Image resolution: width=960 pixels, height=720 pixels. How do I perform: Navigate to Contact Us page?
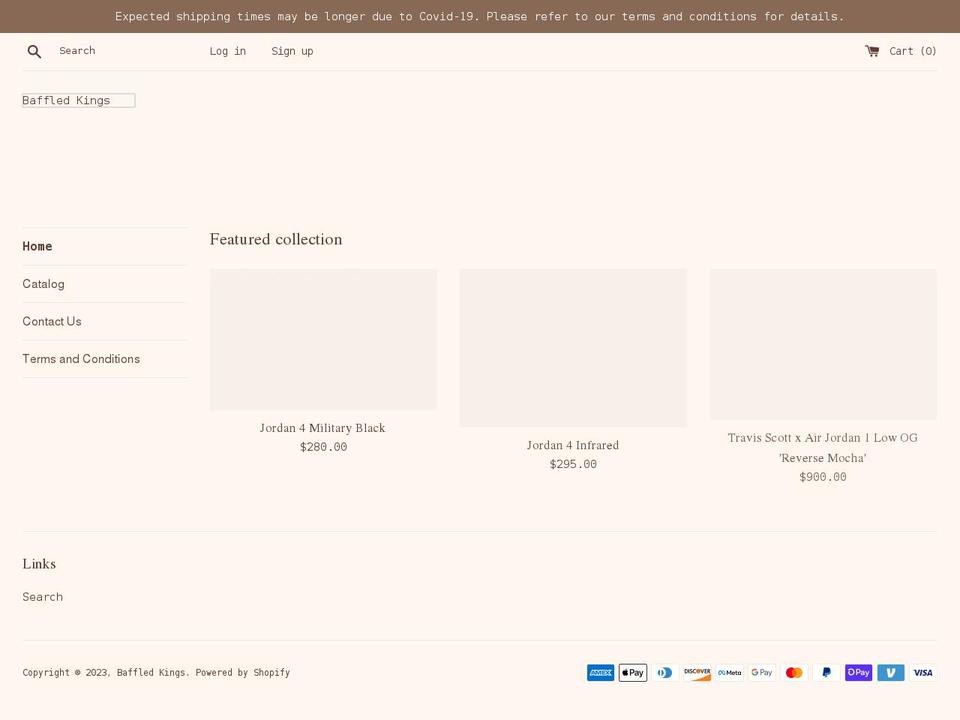(51, 321)
